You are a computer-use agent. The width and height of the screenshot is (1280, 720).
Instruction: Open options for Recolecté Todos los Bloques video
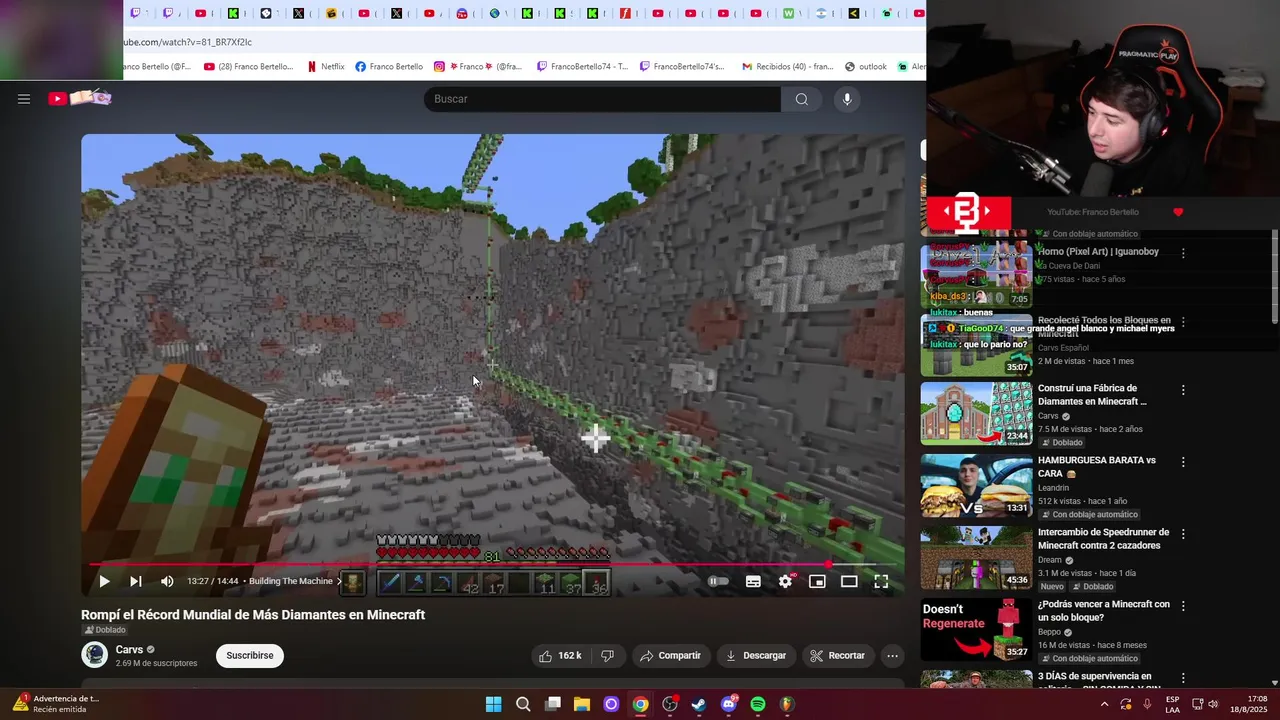(1183, 322)
